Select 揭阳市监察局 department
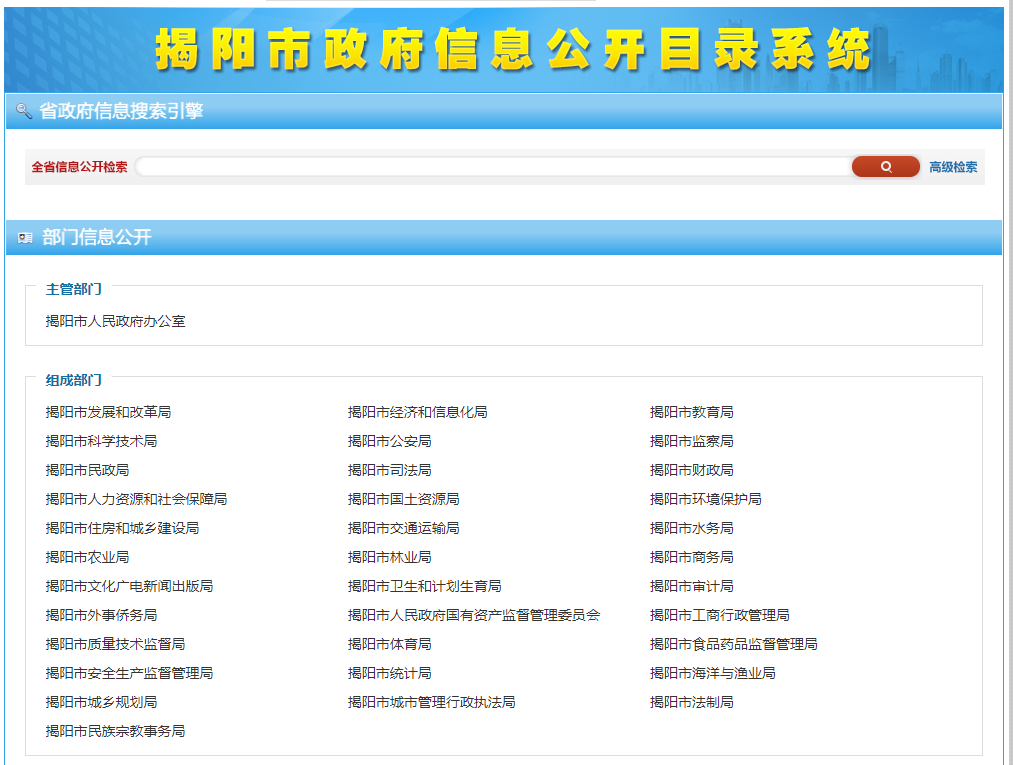 pos(691,441)
